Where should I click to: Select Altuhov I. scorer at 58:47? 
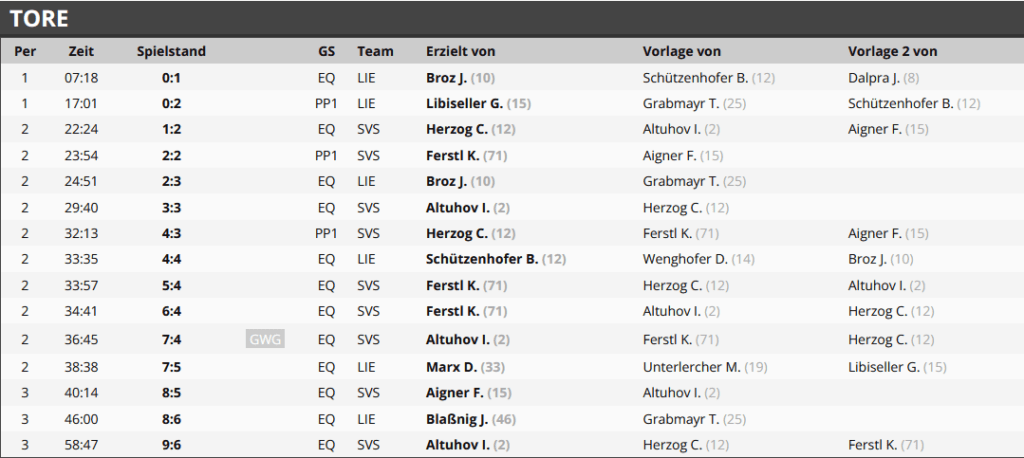pyautogui.click(x=458, y=445)
